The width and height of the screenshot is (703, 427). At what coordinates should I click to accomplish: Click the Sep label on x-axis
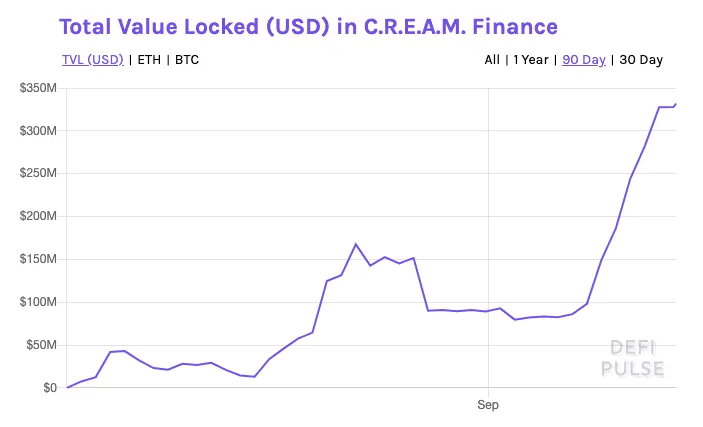tap(488, 405)
